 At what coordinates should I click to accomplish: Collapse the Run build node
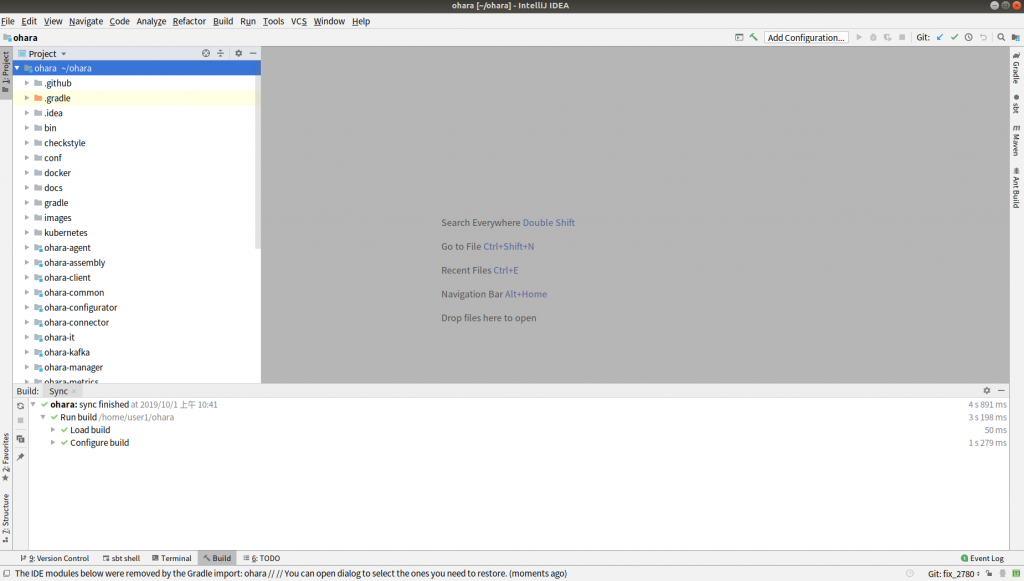pos(43,417)
